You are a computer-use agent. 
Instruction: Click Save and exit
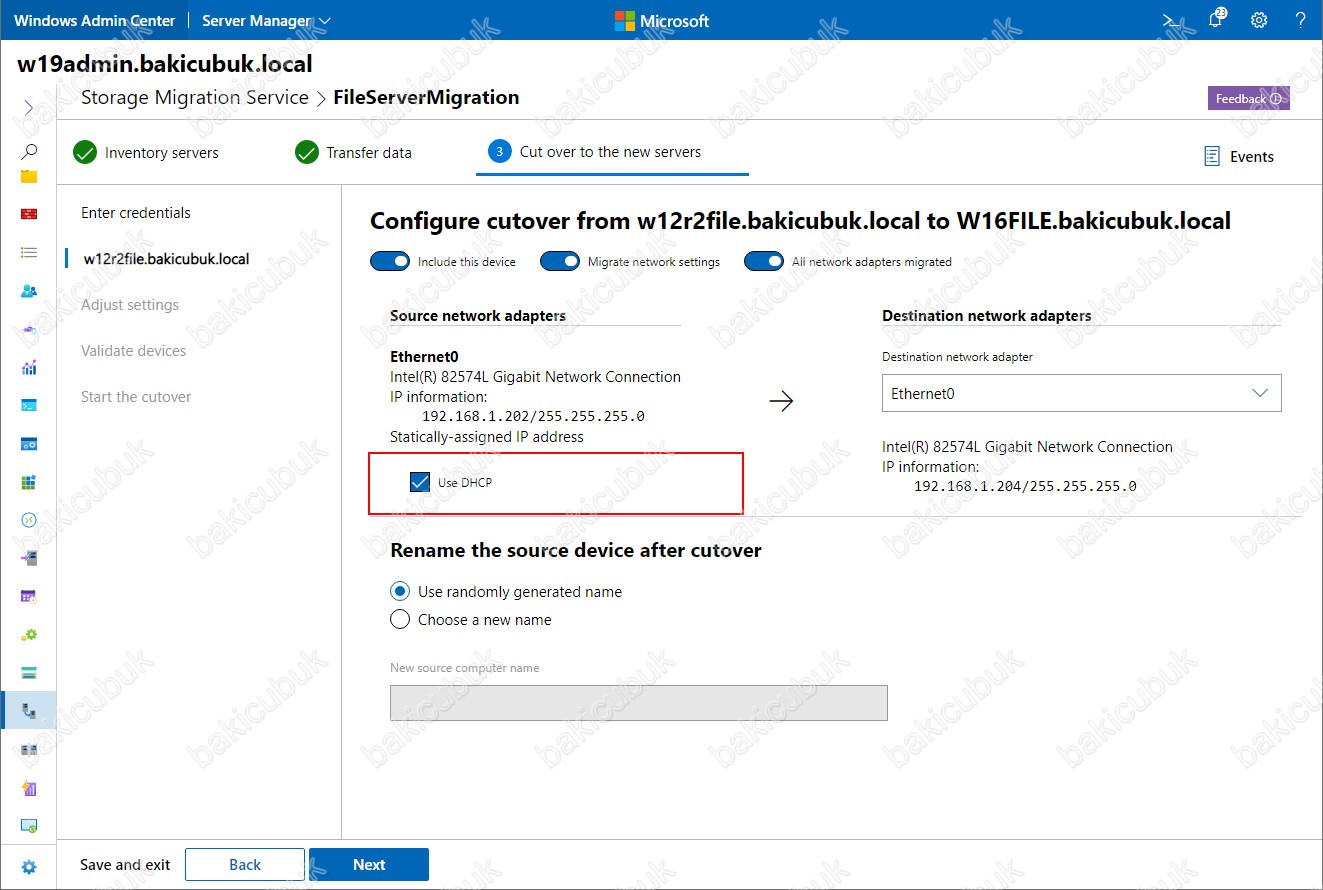[x=125, y=865]
